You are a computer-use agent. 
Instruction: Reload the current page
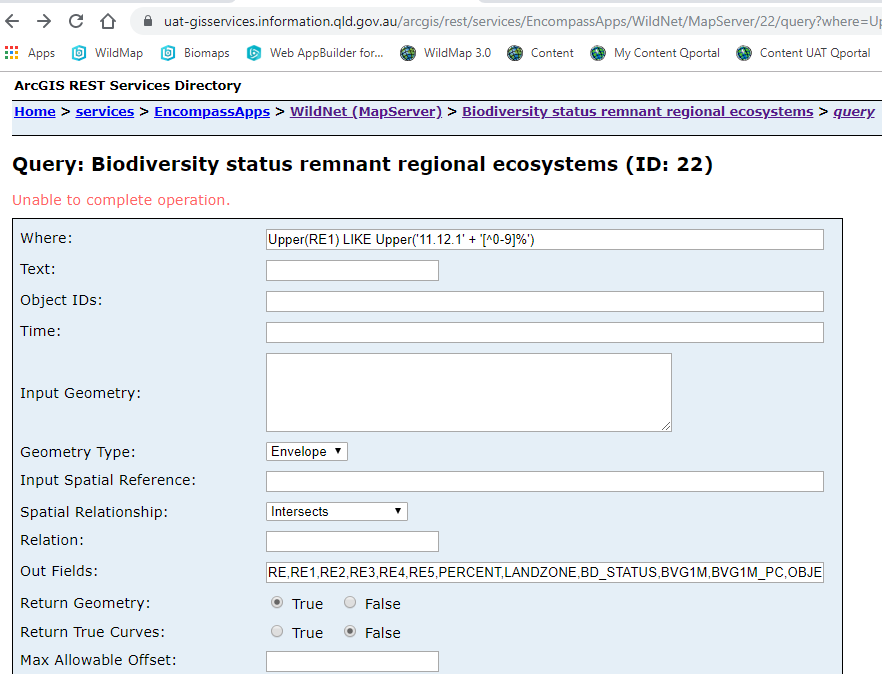[x=76, y=21]
